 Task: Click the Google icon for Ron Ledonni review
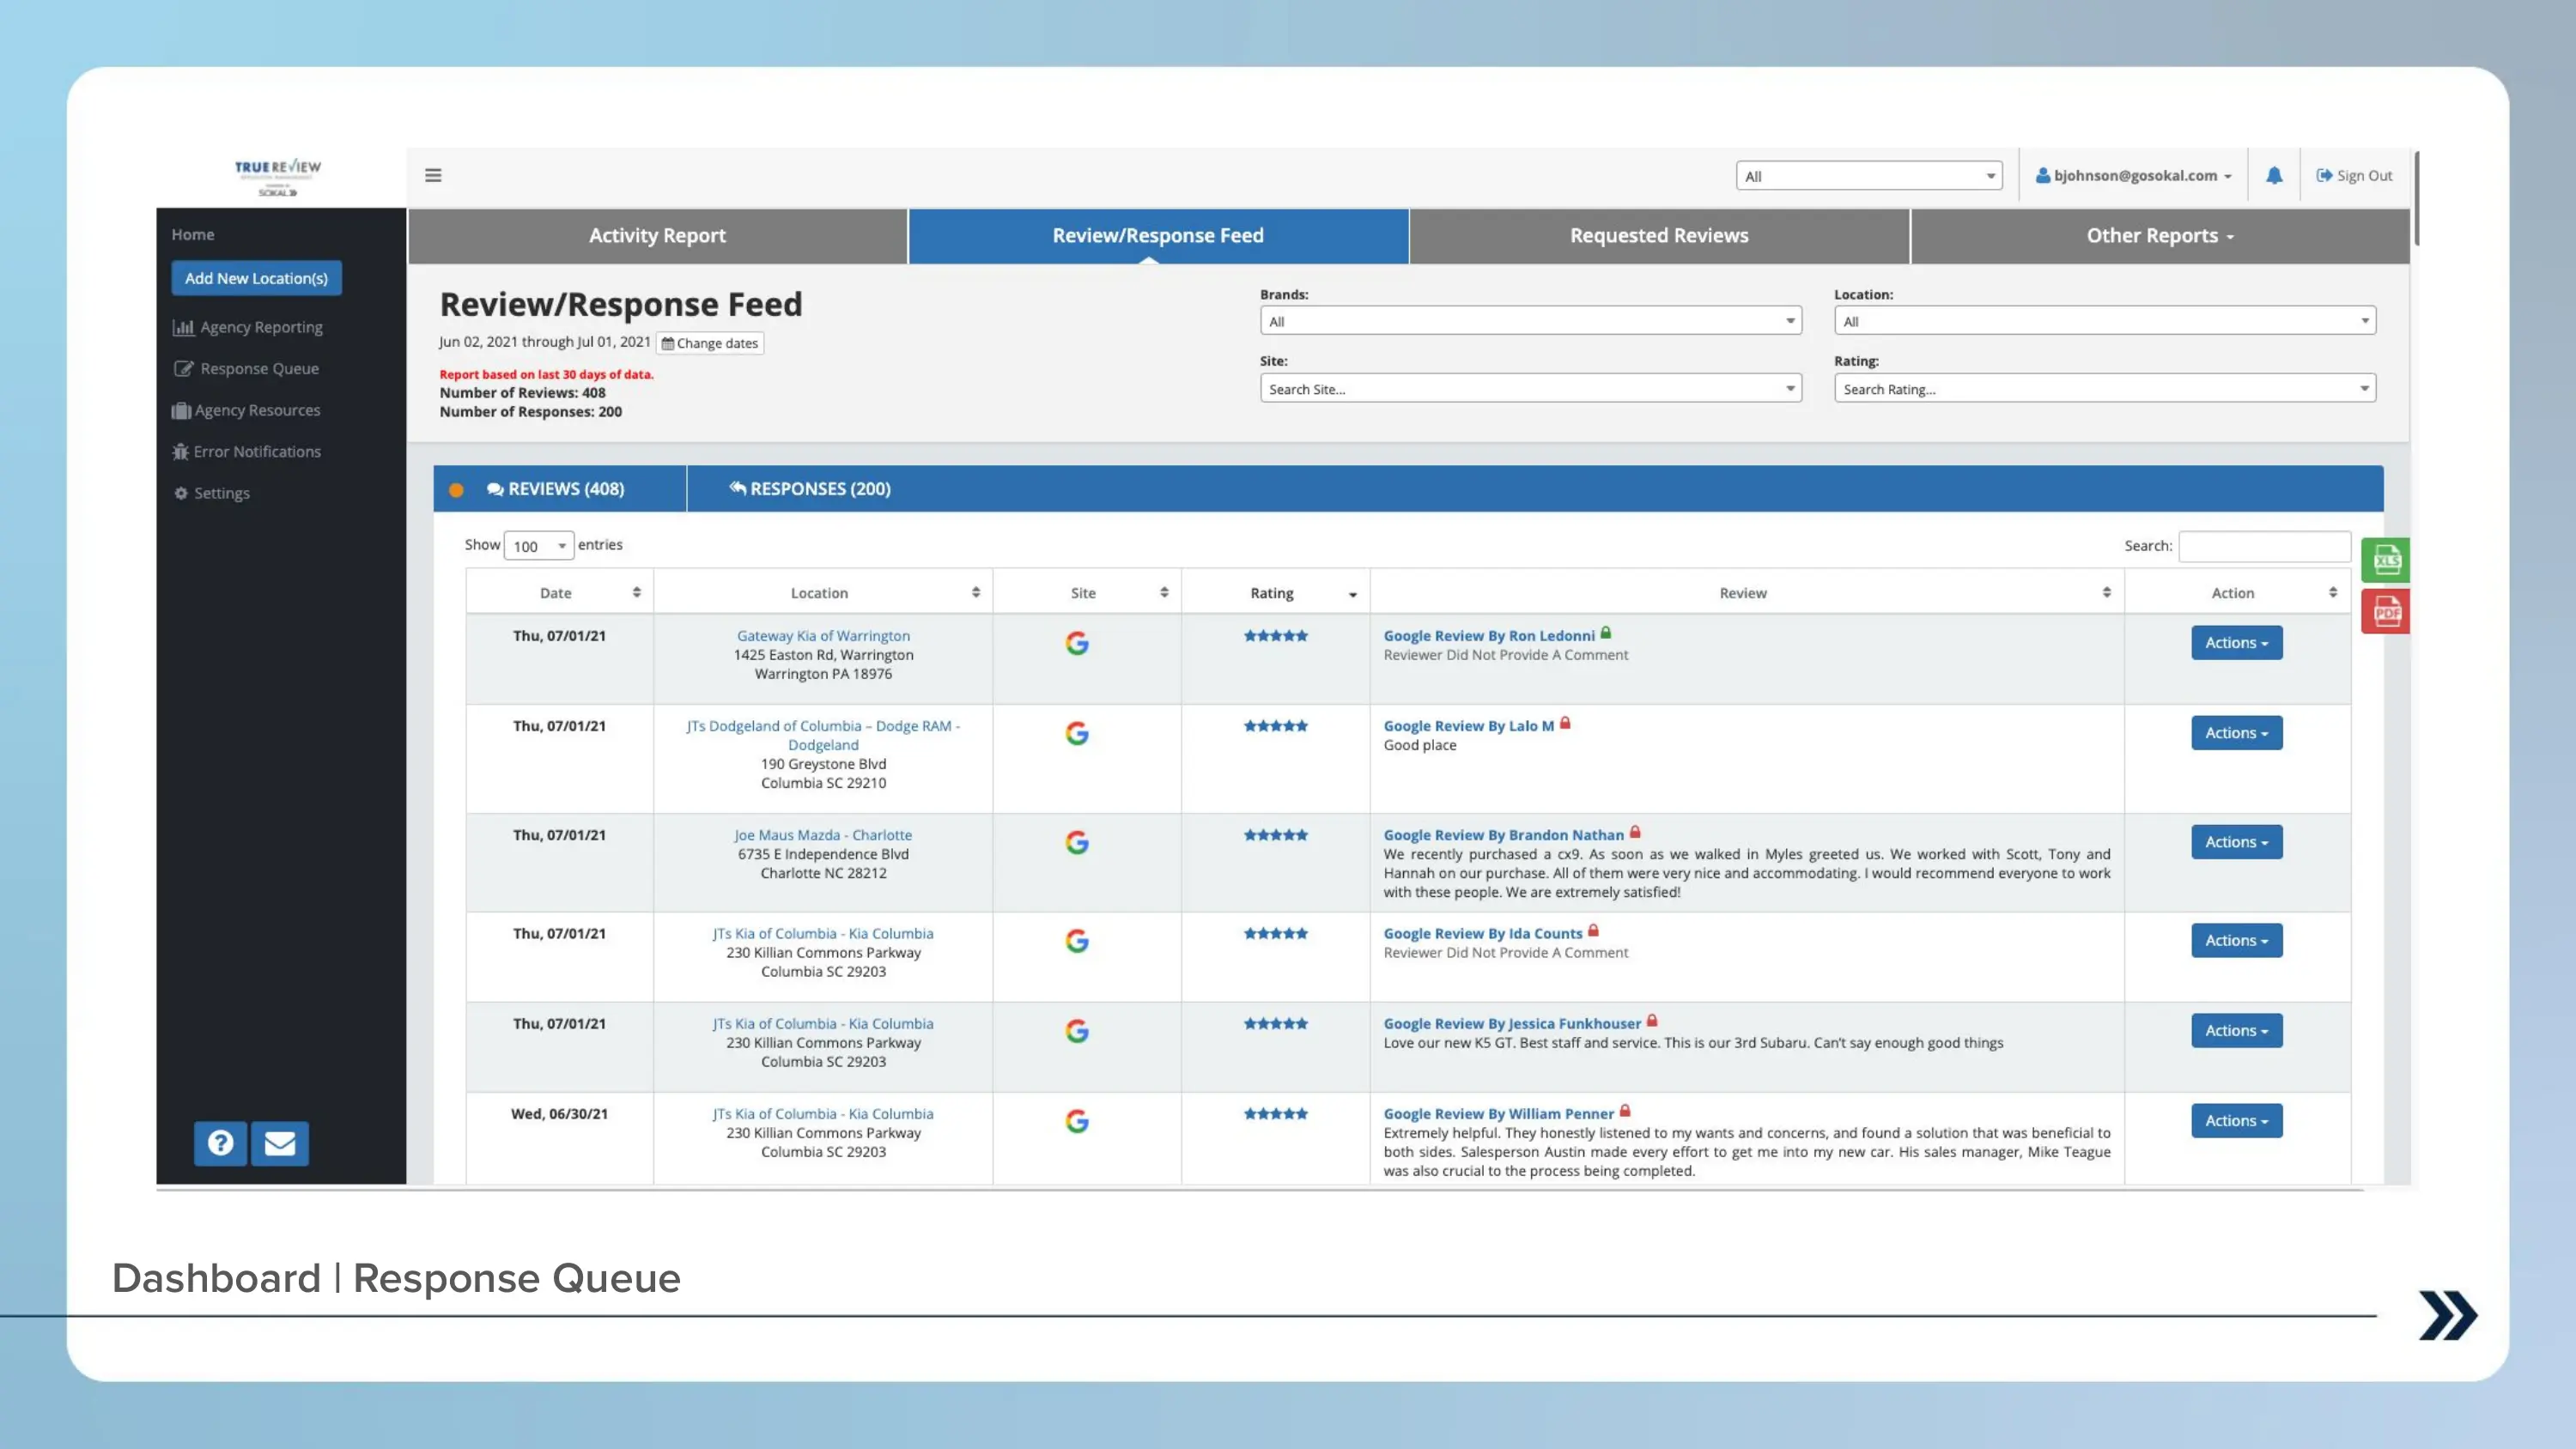click(x=1076, y=643)
